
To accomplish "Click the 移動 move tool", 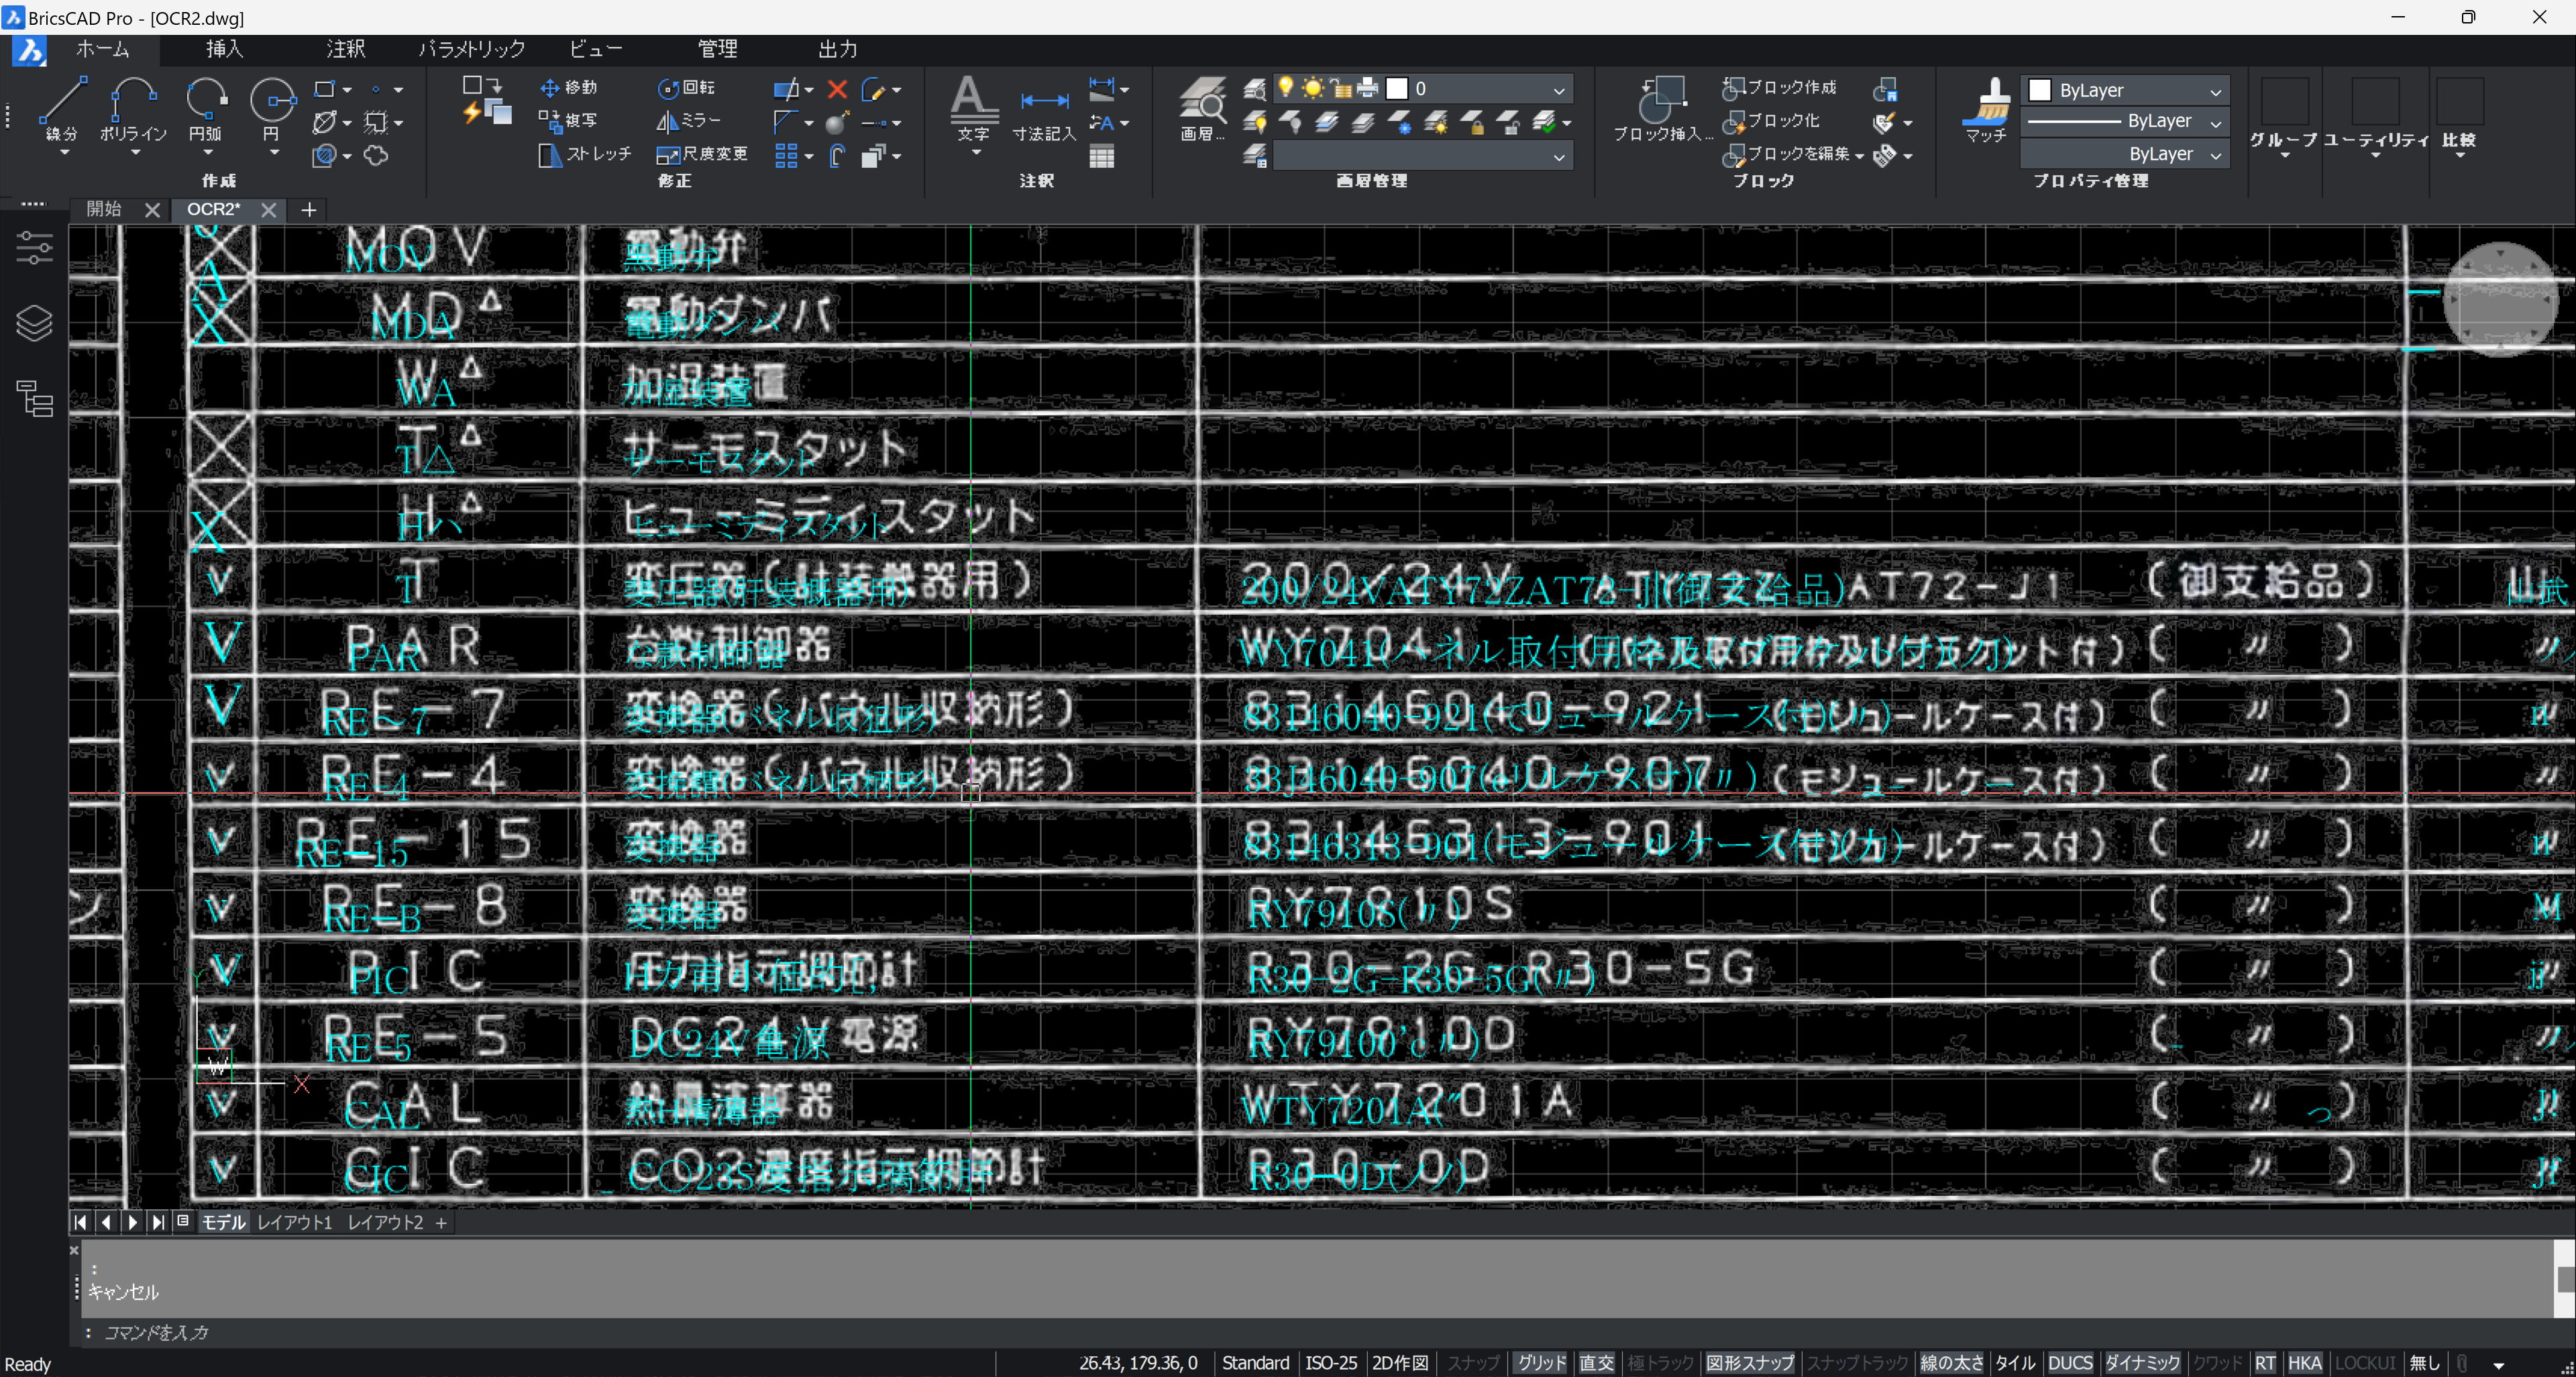I will [x=568, y=88].
